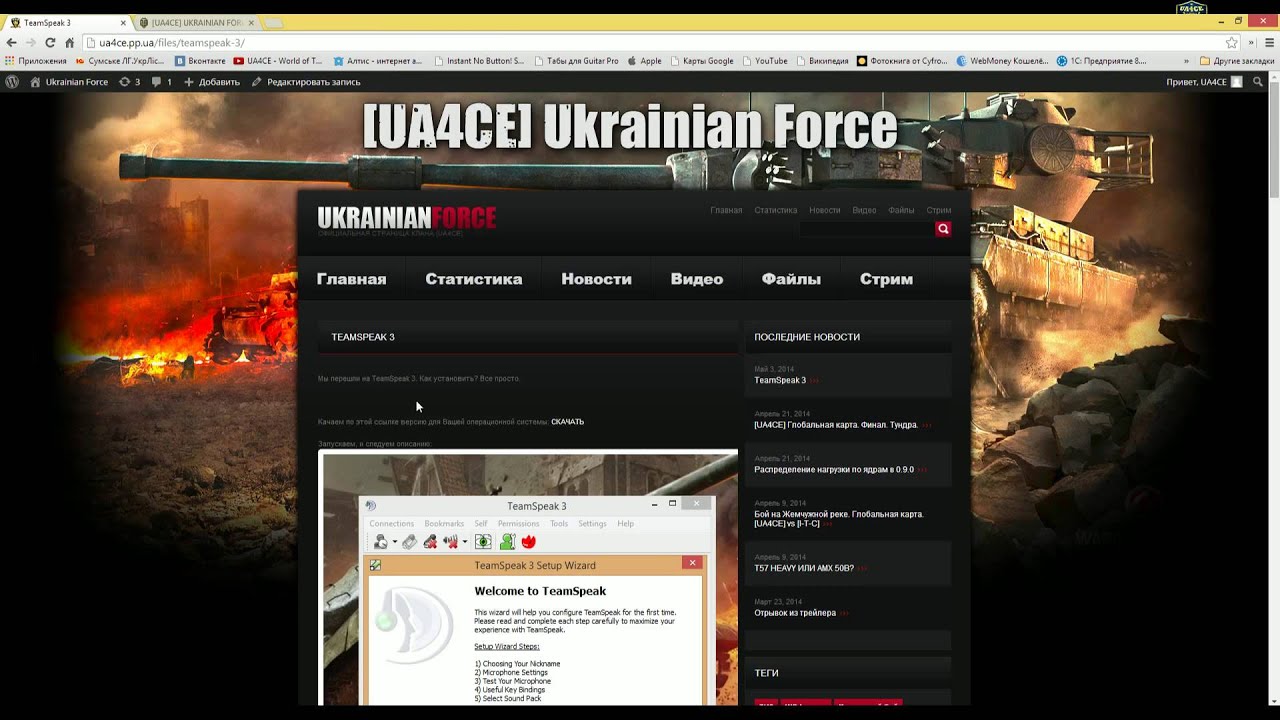Go back with the browser back arrow

[x=11, y=43]
